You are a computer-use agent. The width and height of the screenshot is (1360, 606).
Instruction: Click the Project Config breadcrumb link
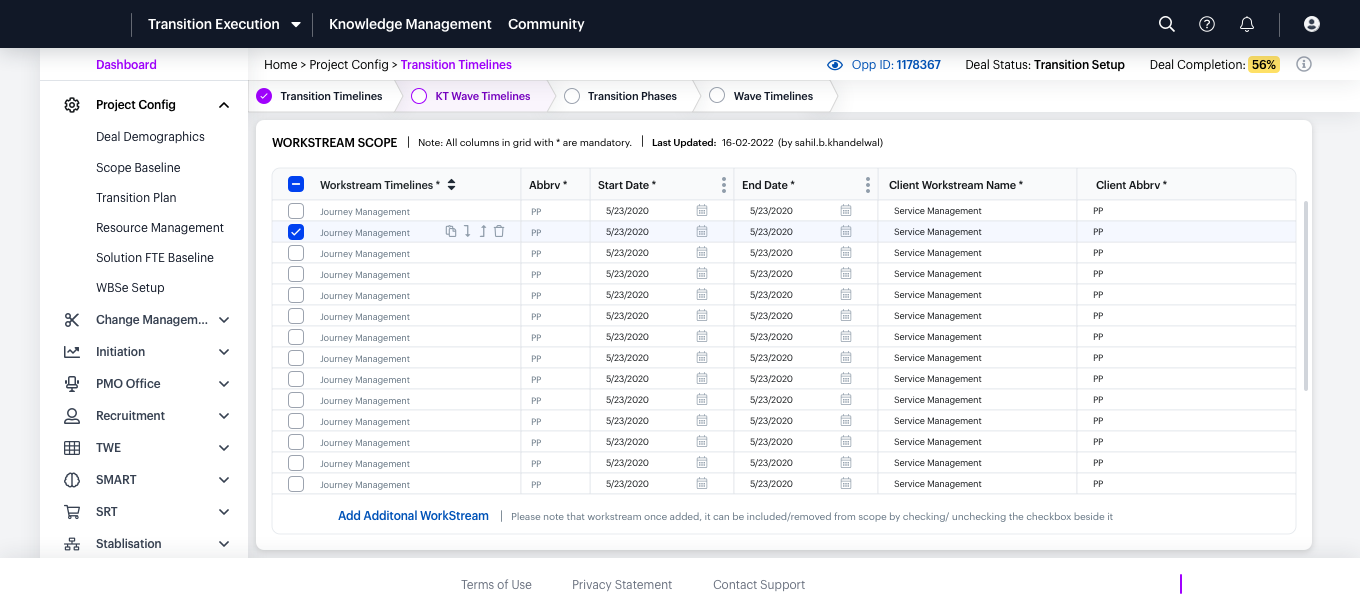[349, 65]
